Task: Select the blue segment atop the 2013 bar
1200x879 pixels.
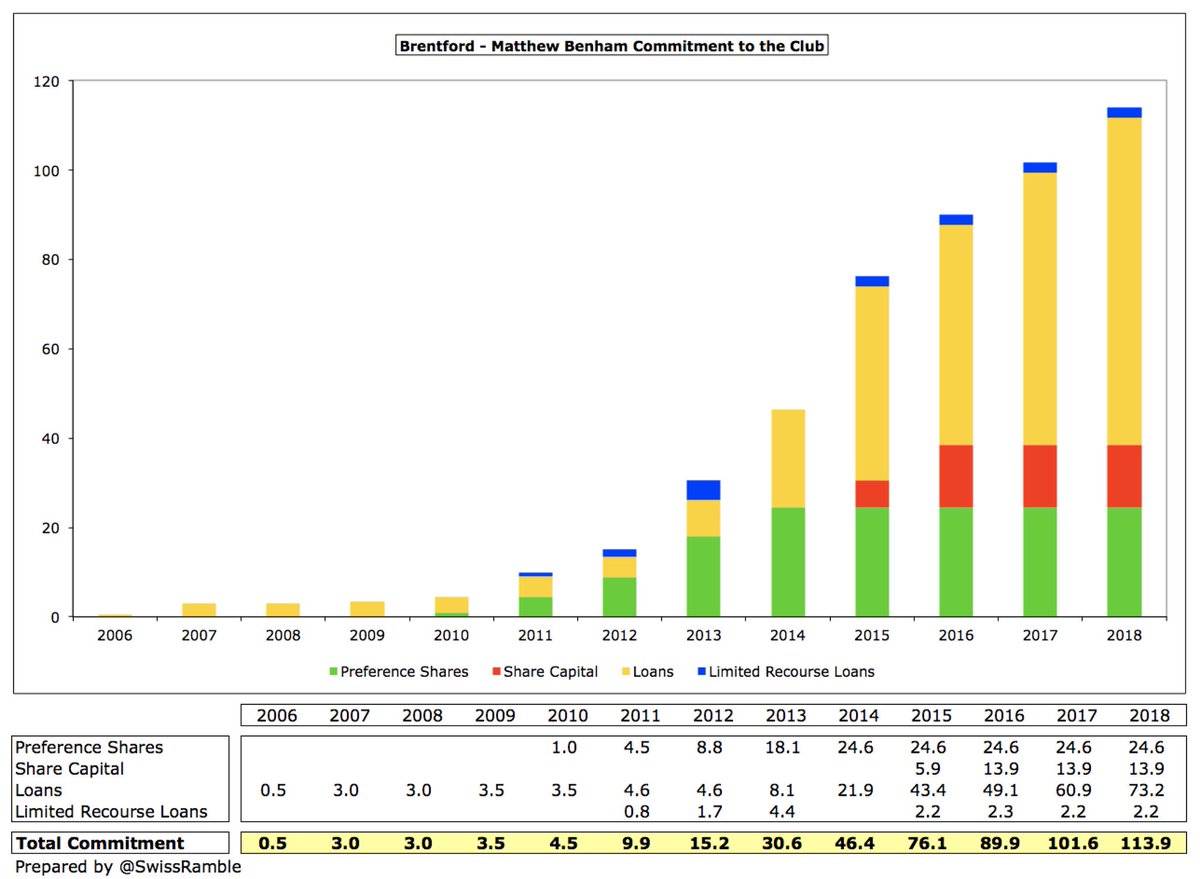Action: 703,490
